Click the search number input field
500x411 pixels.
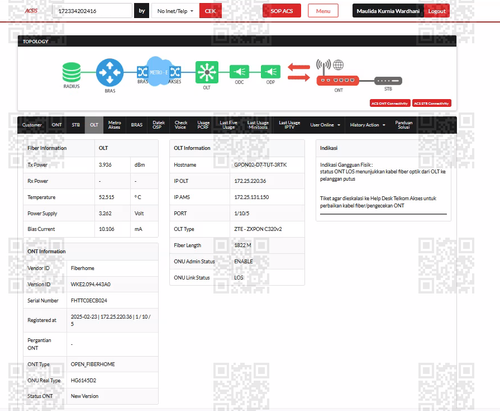[92, 11]
